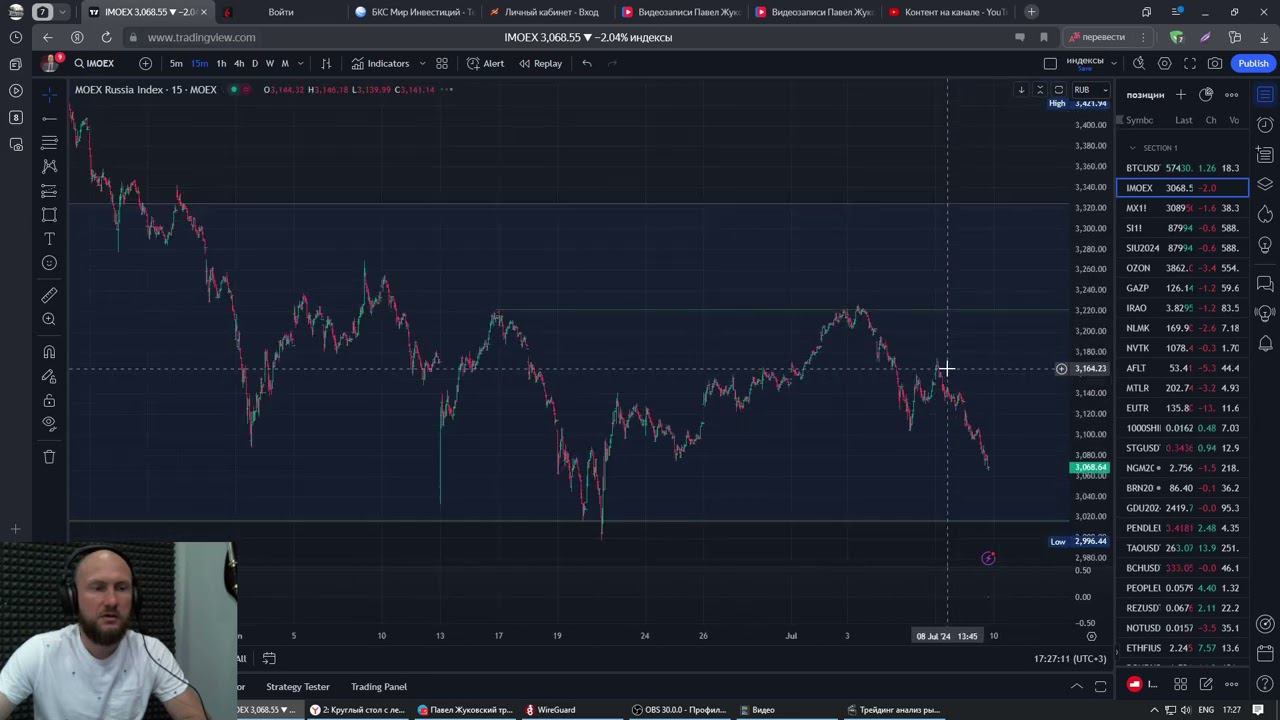Reload the TradingView page
The height and width of the screenshot is (720, 1280).
point(106,37)
